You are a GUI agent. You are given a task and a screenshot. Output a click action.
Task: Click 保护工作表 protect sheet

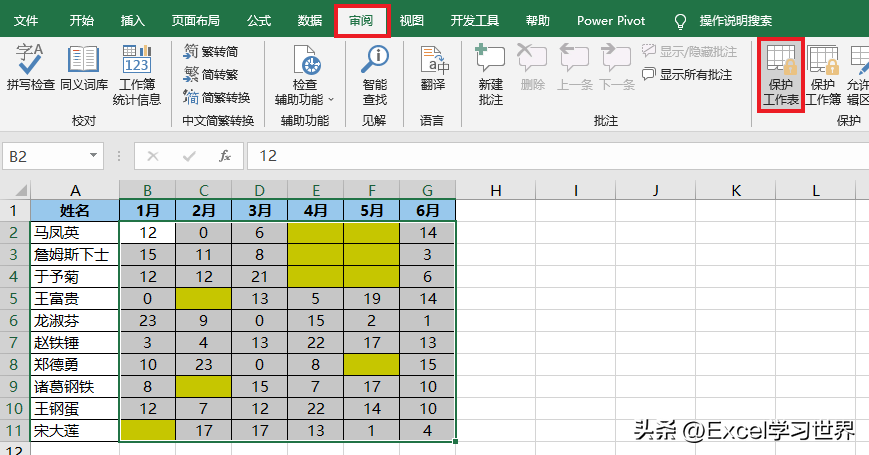[781, 75]
